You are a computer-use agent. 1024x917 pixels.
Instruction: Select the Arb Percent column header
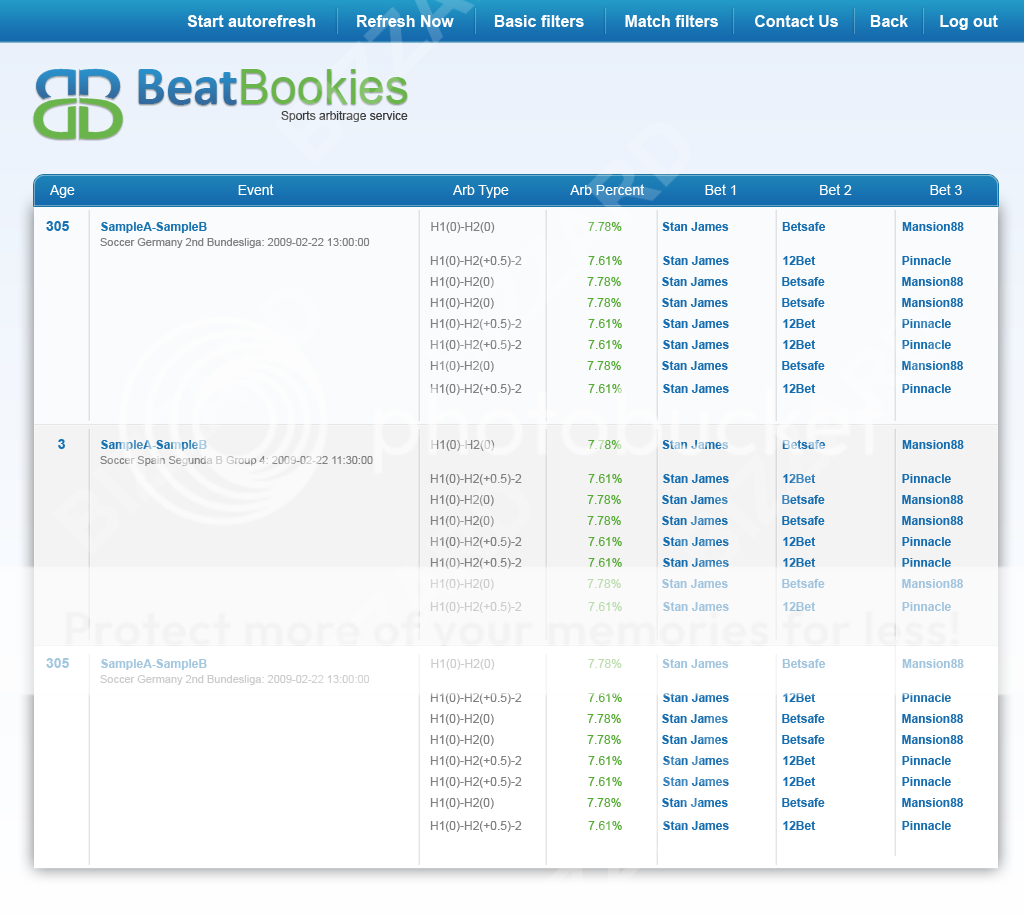(607, 190)
